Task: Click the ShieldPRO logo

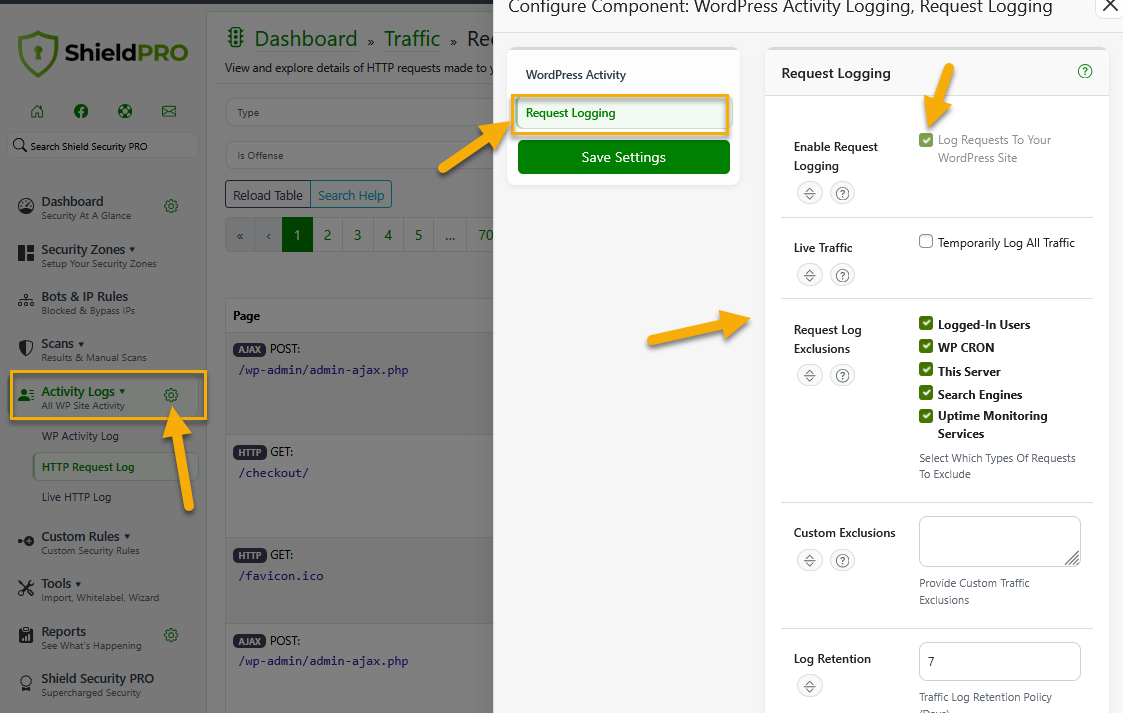Action: [103, 53]
